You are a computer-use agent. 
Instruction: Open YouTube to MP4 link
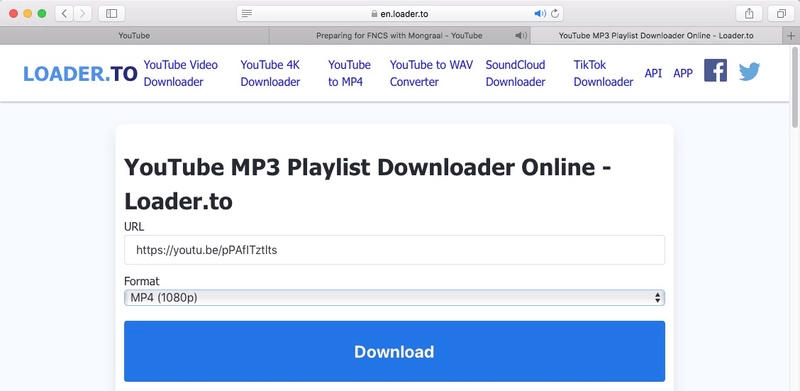(349, 73)
